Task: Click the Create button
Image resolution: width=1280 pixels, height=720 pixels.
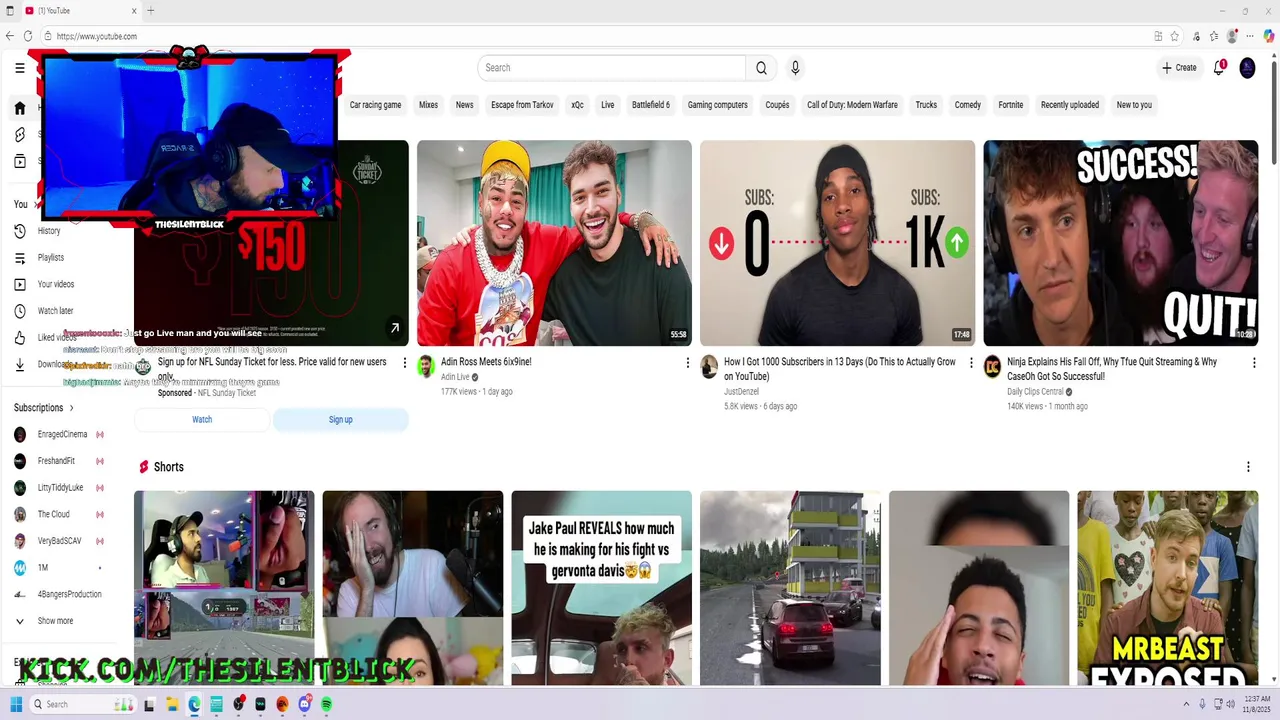Action: coord(1179,68)
